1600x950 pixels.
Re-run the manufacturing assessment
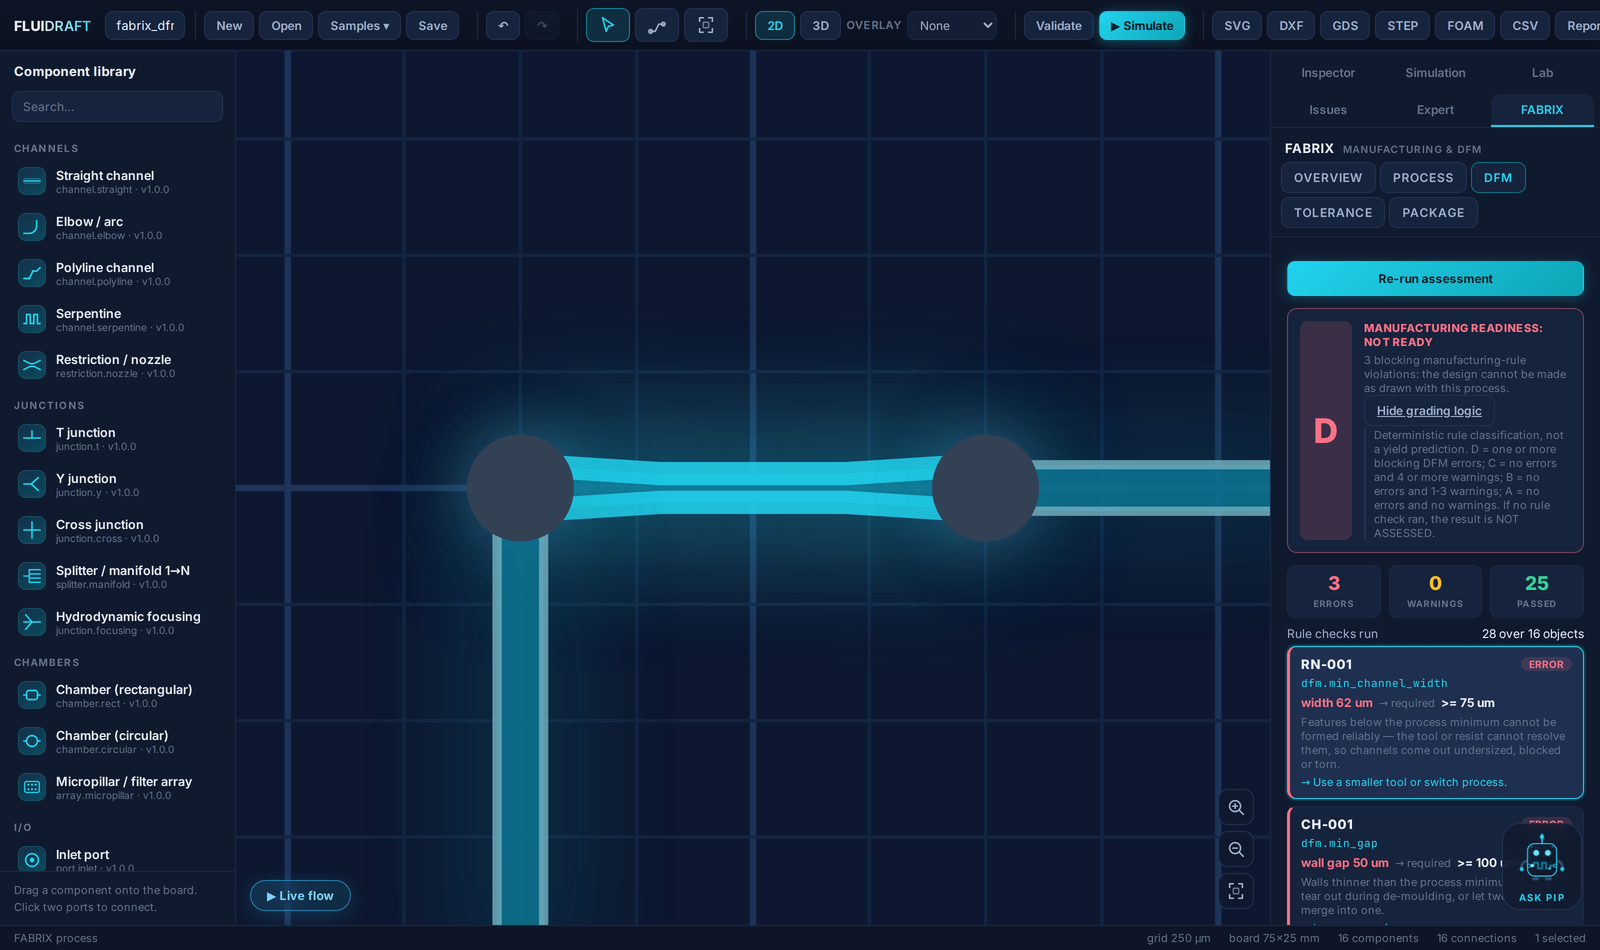1435,278
